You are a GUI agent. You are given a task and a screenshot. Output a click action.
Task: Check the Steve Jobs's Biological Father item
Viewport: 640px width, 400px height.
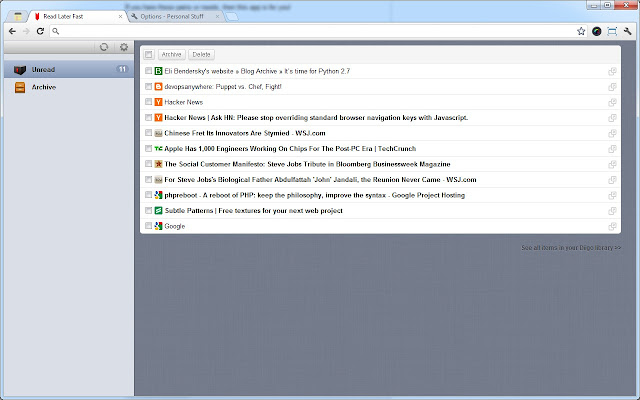pos(148,179)
